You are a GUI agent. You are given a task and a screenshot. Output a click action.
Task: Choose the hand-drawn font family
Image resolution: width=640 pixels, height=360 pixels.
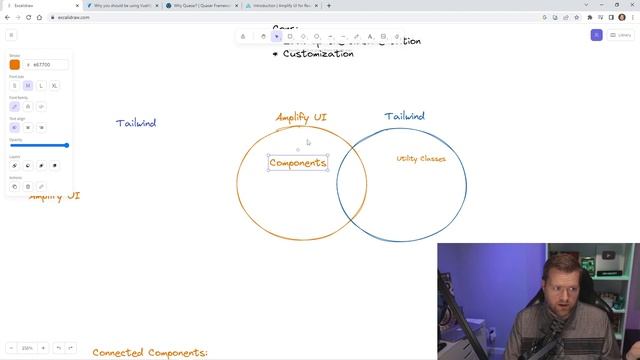[15, 107]
